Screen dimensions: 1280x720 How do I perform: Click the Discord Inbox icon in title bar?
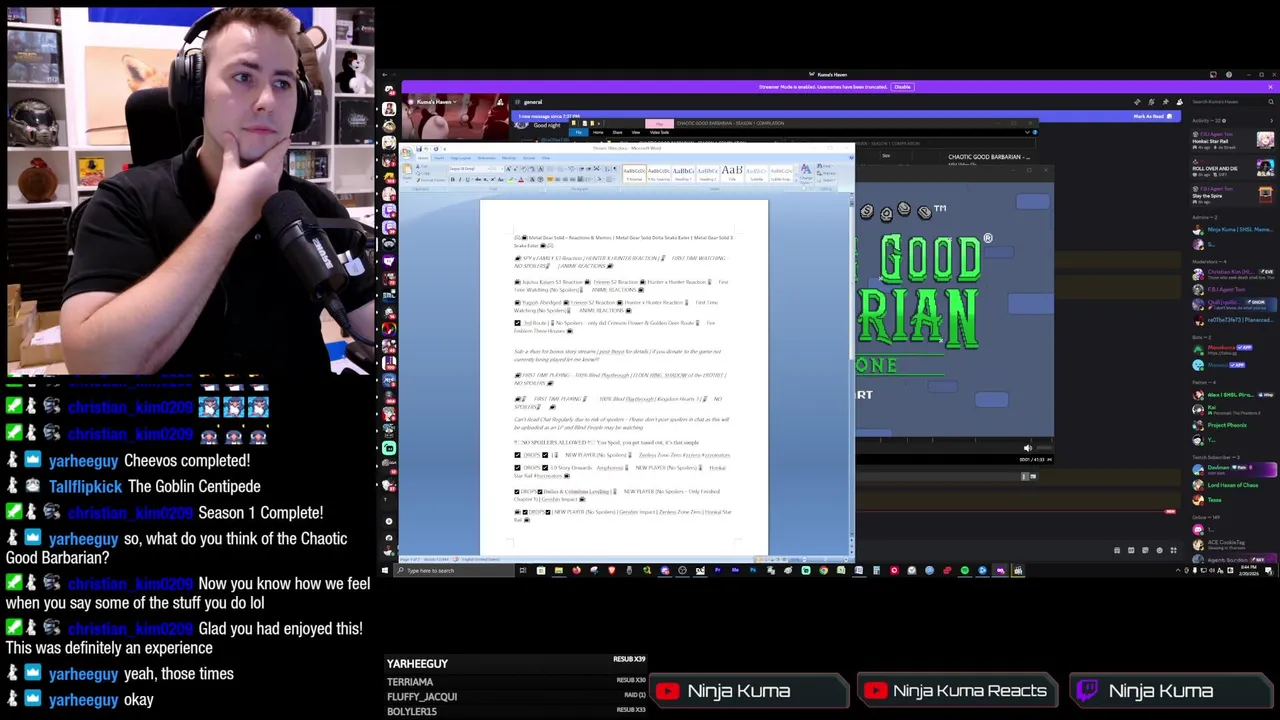coord(1213,74)
